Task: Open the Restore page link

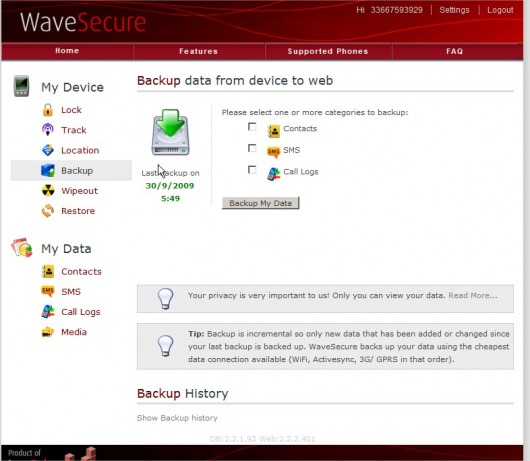Action: coord(78,211)
